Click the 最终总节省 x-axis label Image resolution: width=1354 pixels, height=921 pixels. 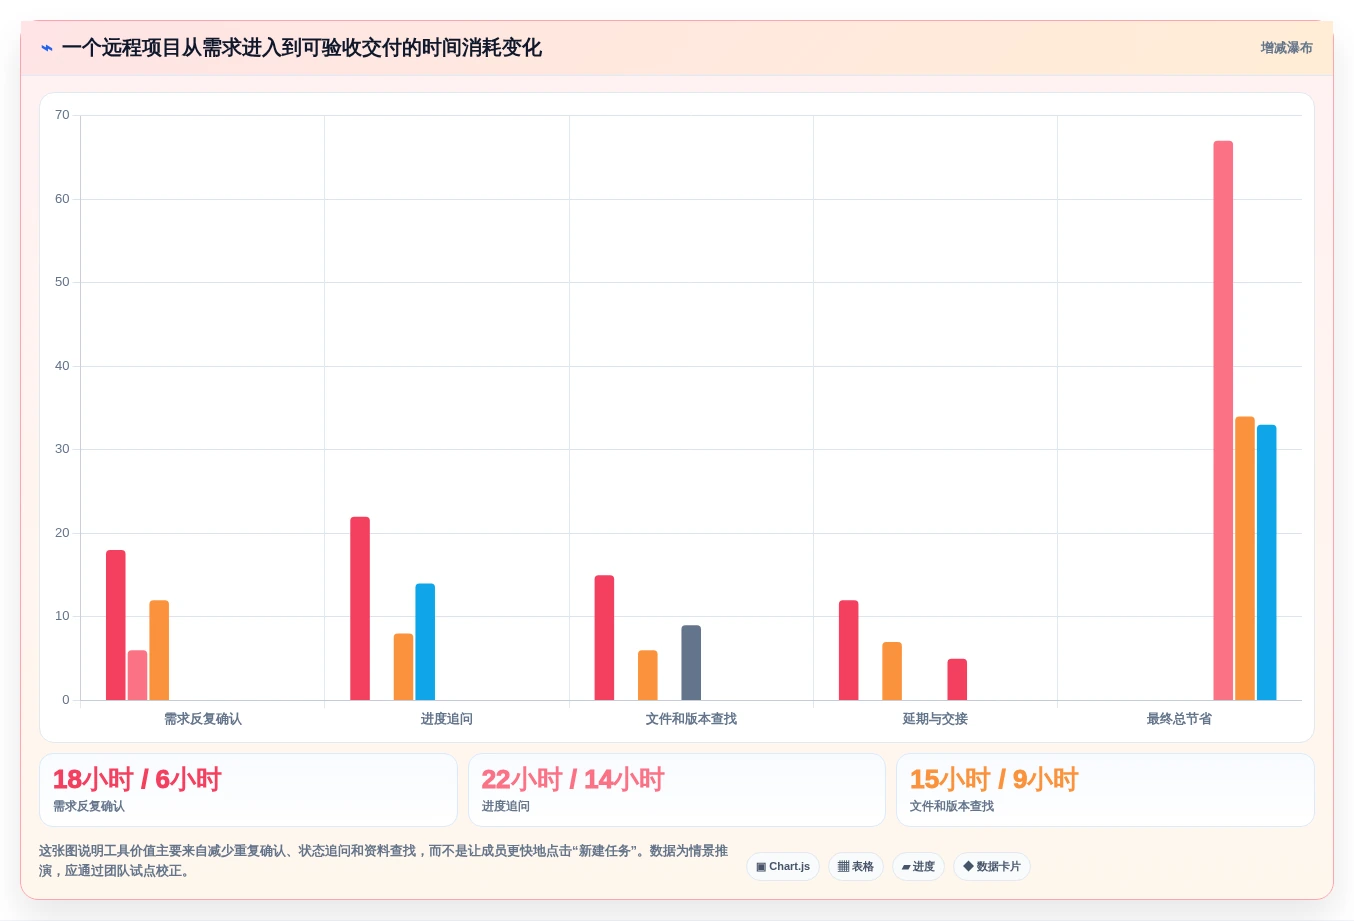tap(1179, 719)
